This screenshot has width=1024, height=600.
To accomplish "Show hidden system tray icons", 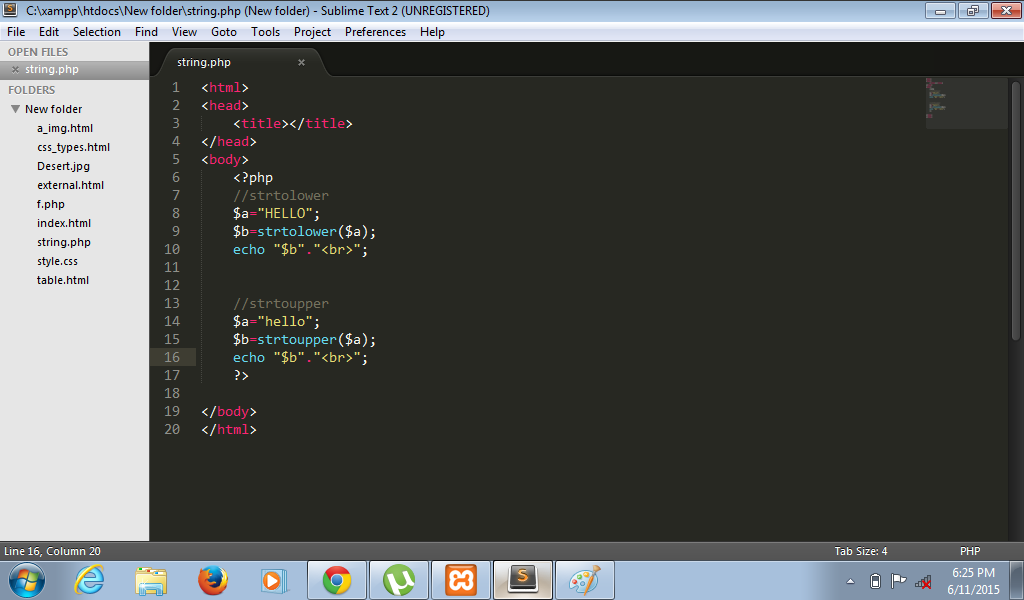I will (x=850, y=581).
